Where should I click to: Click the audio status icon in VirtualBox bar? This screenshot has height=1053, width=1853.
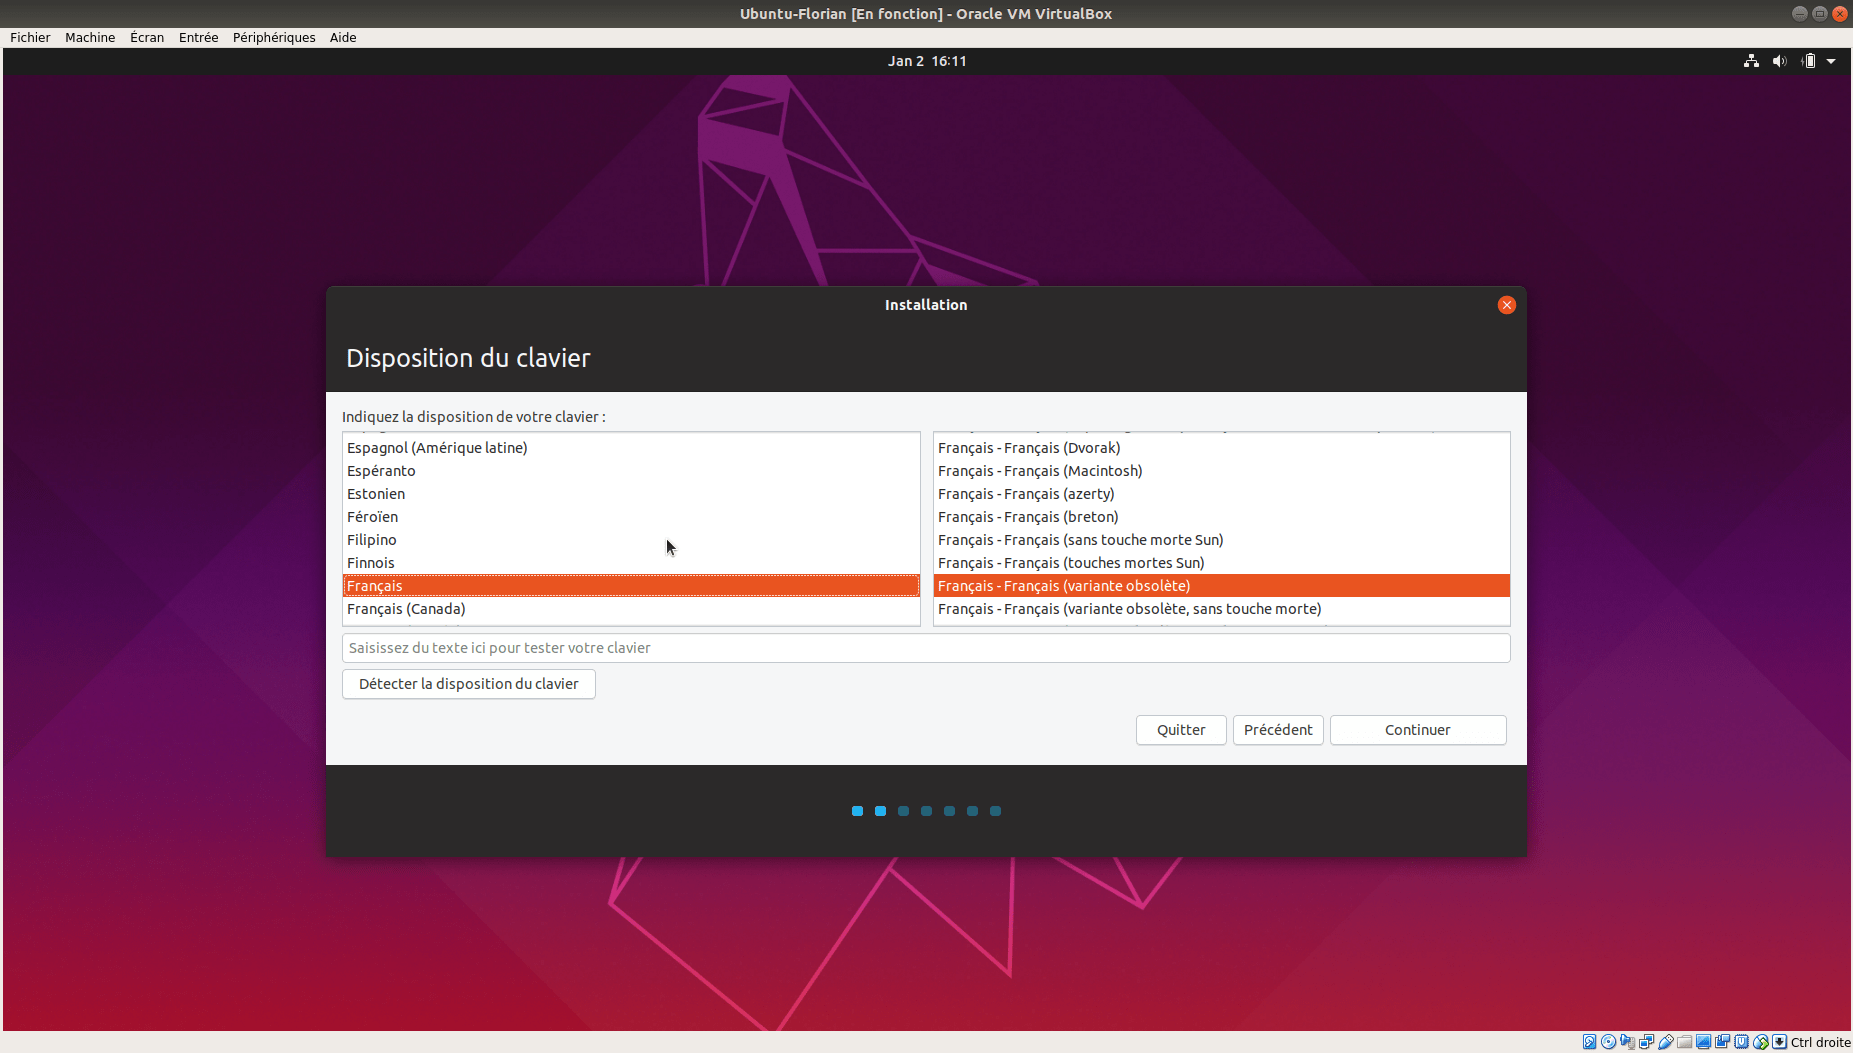(x=1628, y=1042)
